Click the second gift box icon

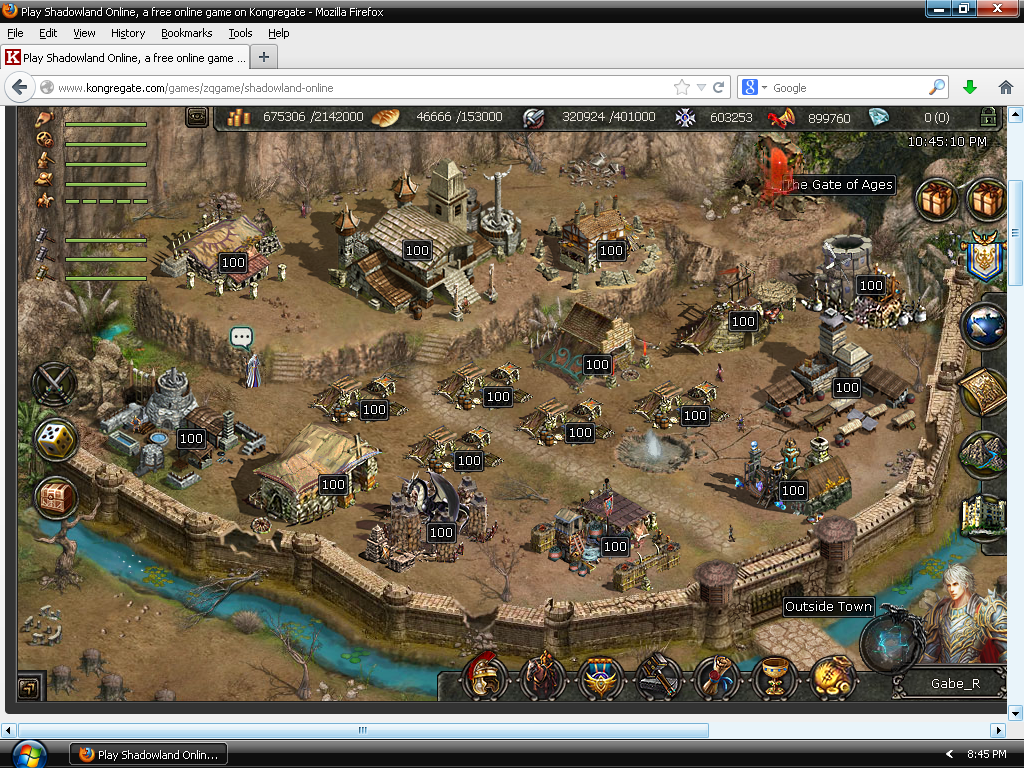point(985,199)
